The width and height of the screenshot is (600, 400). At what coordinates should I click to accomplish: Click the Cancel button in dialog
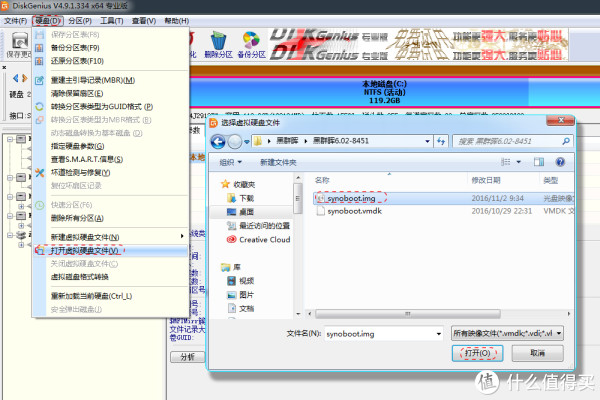[537, 353]
